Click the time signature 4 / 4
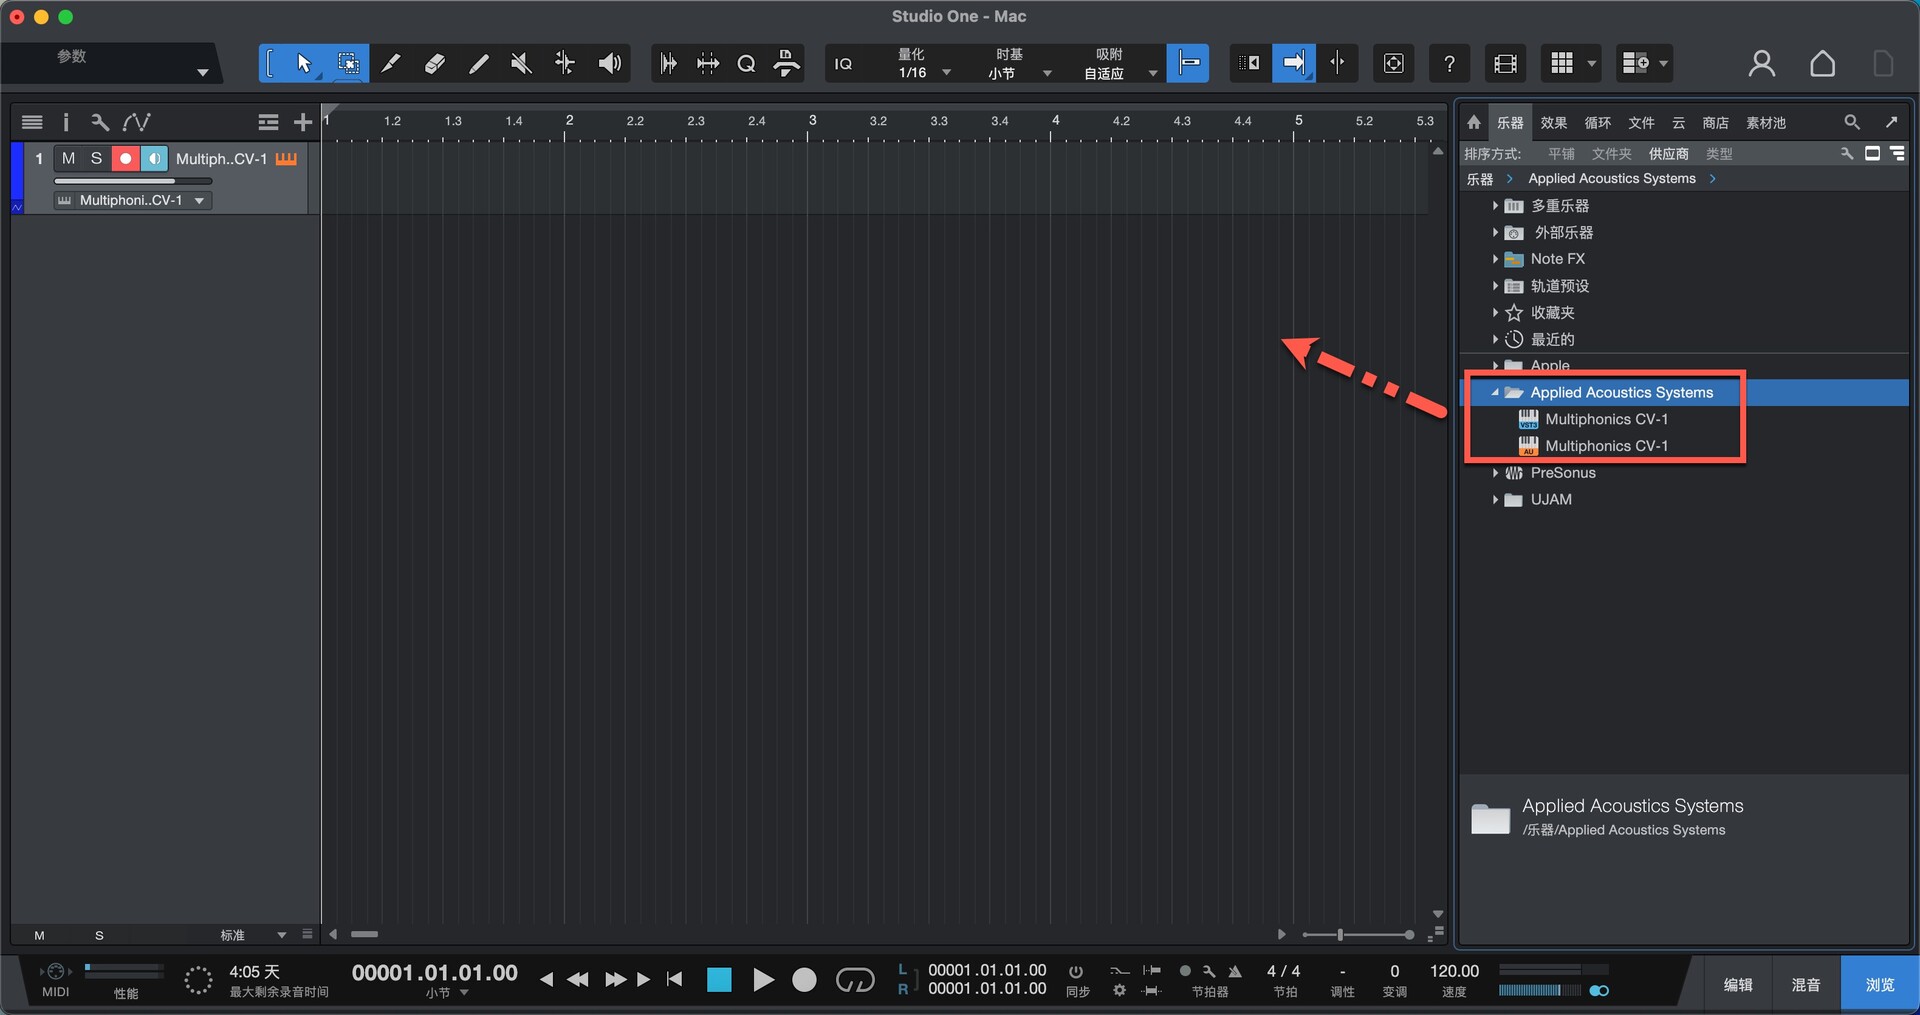 pos(1283,971)
